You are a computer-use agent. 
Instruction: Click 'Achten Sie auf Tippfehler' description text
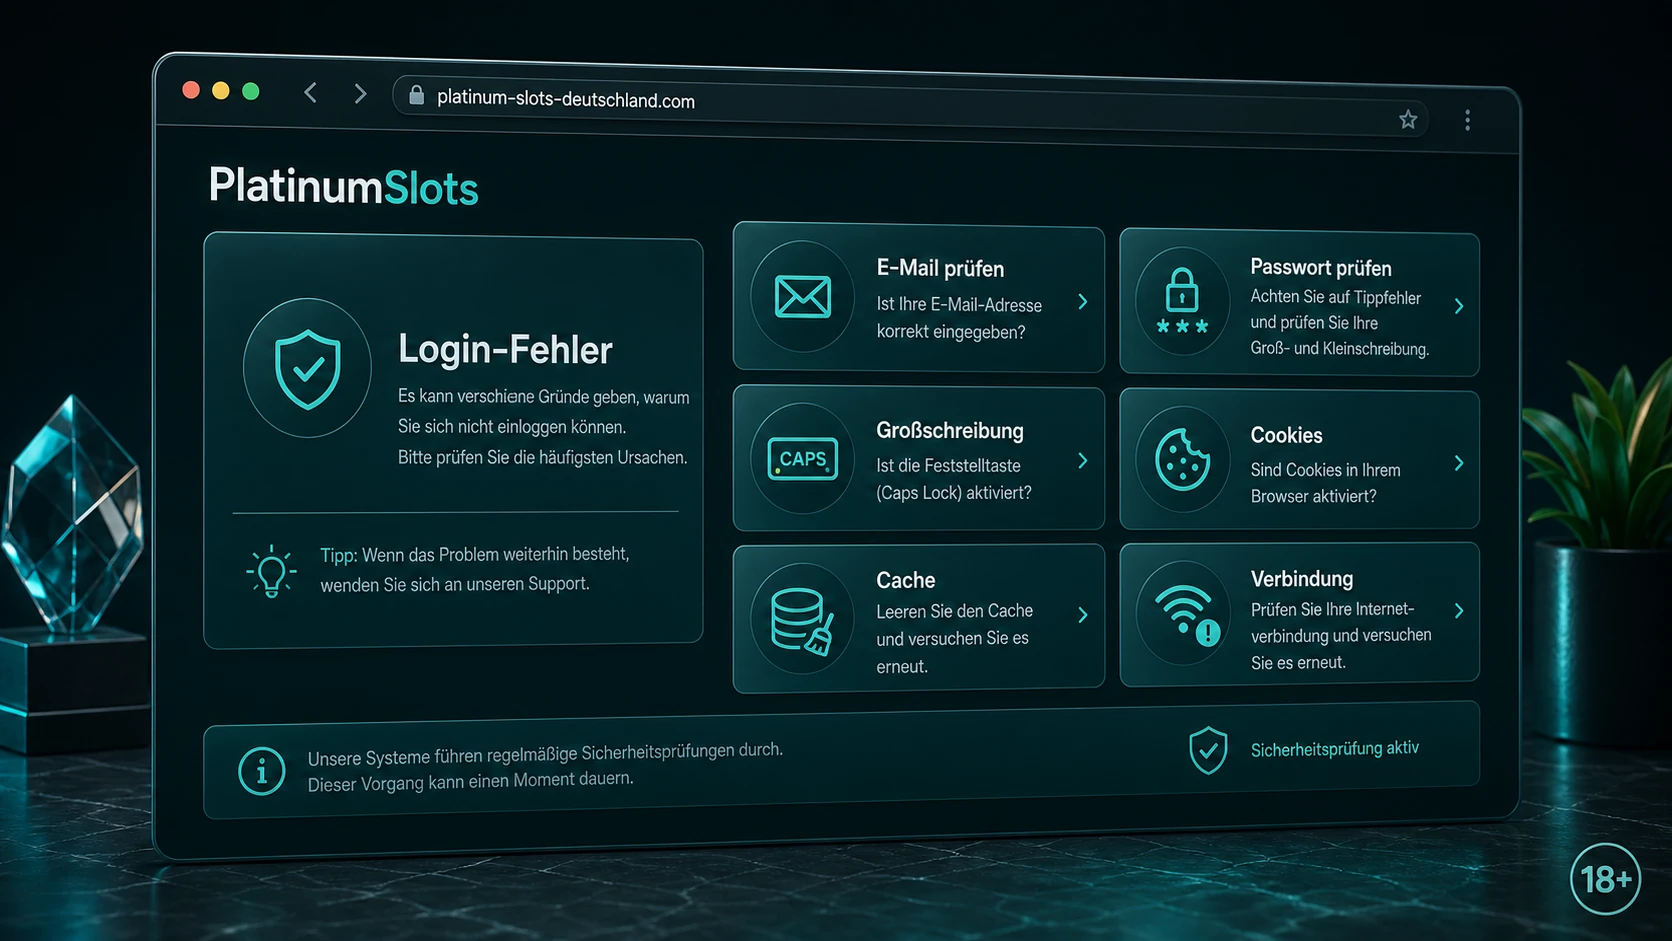point(1340,322)
